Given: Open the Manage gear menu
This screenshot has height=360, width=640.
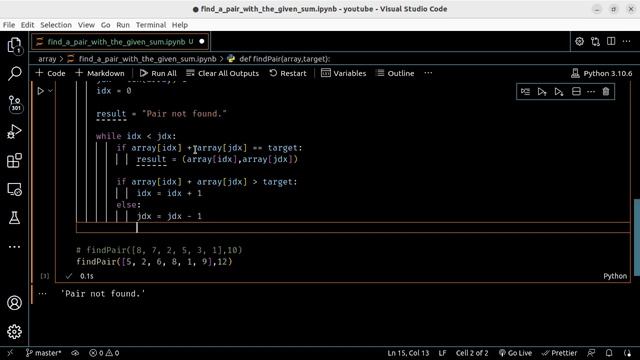Looking at the screenshot, I should coord(14,331).
